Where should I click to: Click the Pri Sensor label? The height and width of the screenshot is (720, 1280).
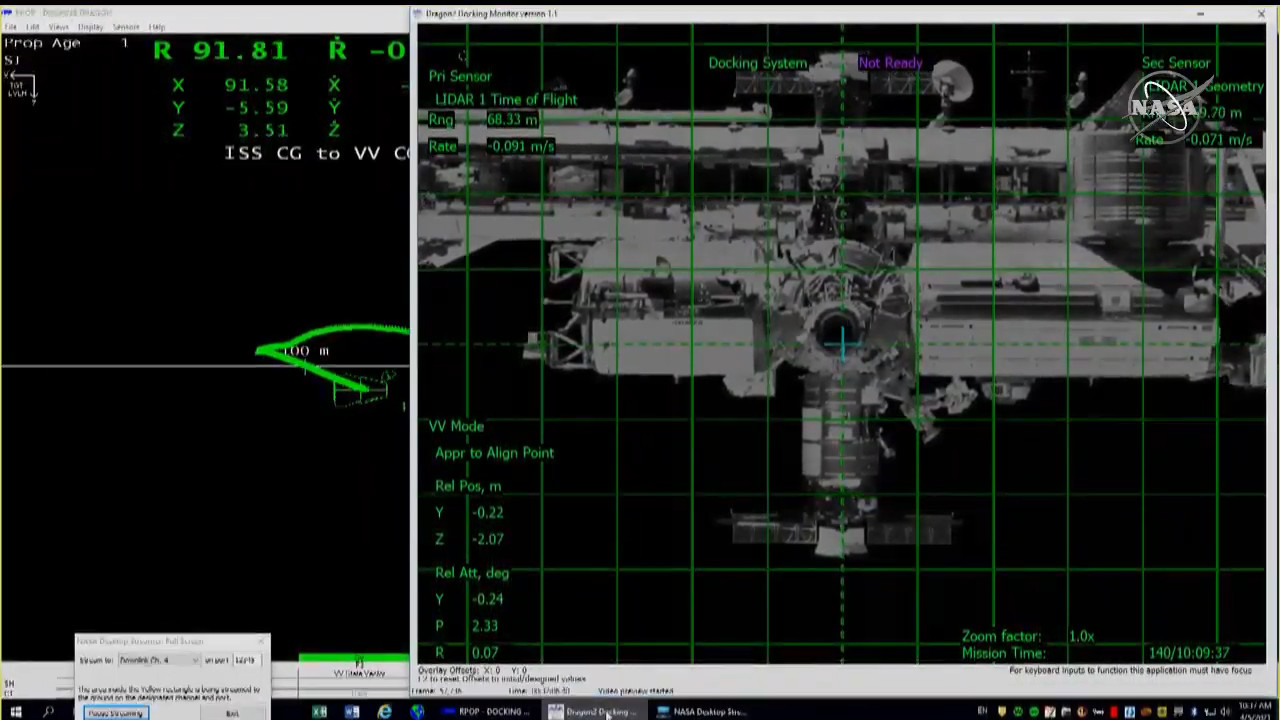pos(460,76)
